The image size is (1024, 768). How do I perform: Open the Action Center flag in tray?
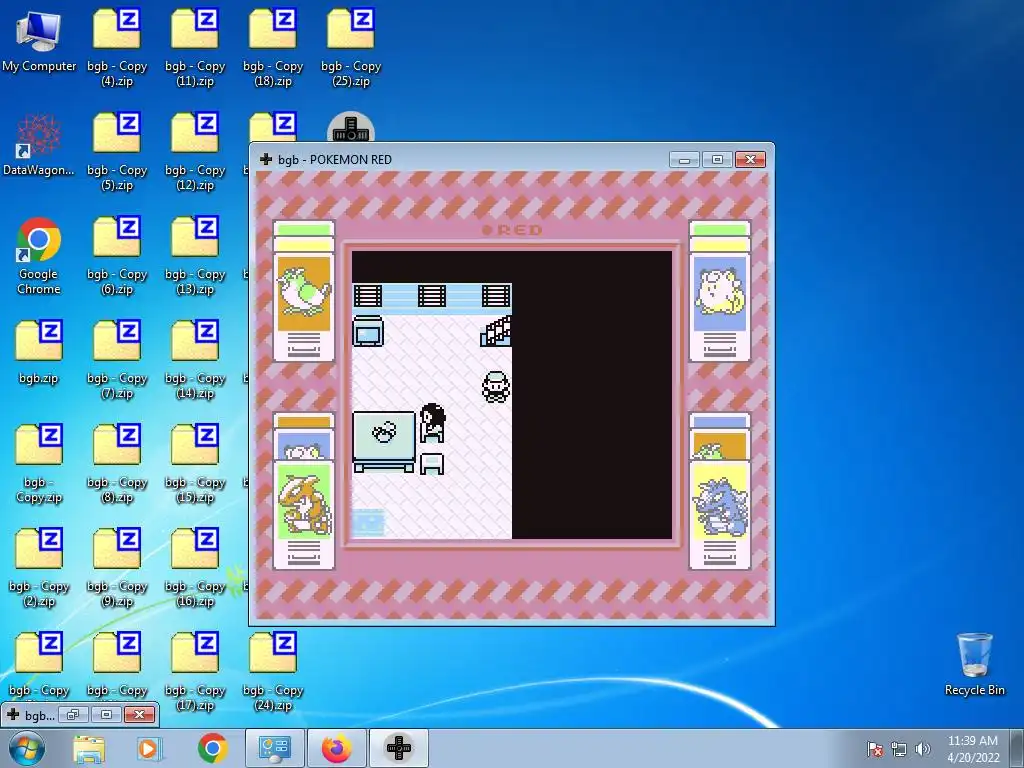(874, 749)
